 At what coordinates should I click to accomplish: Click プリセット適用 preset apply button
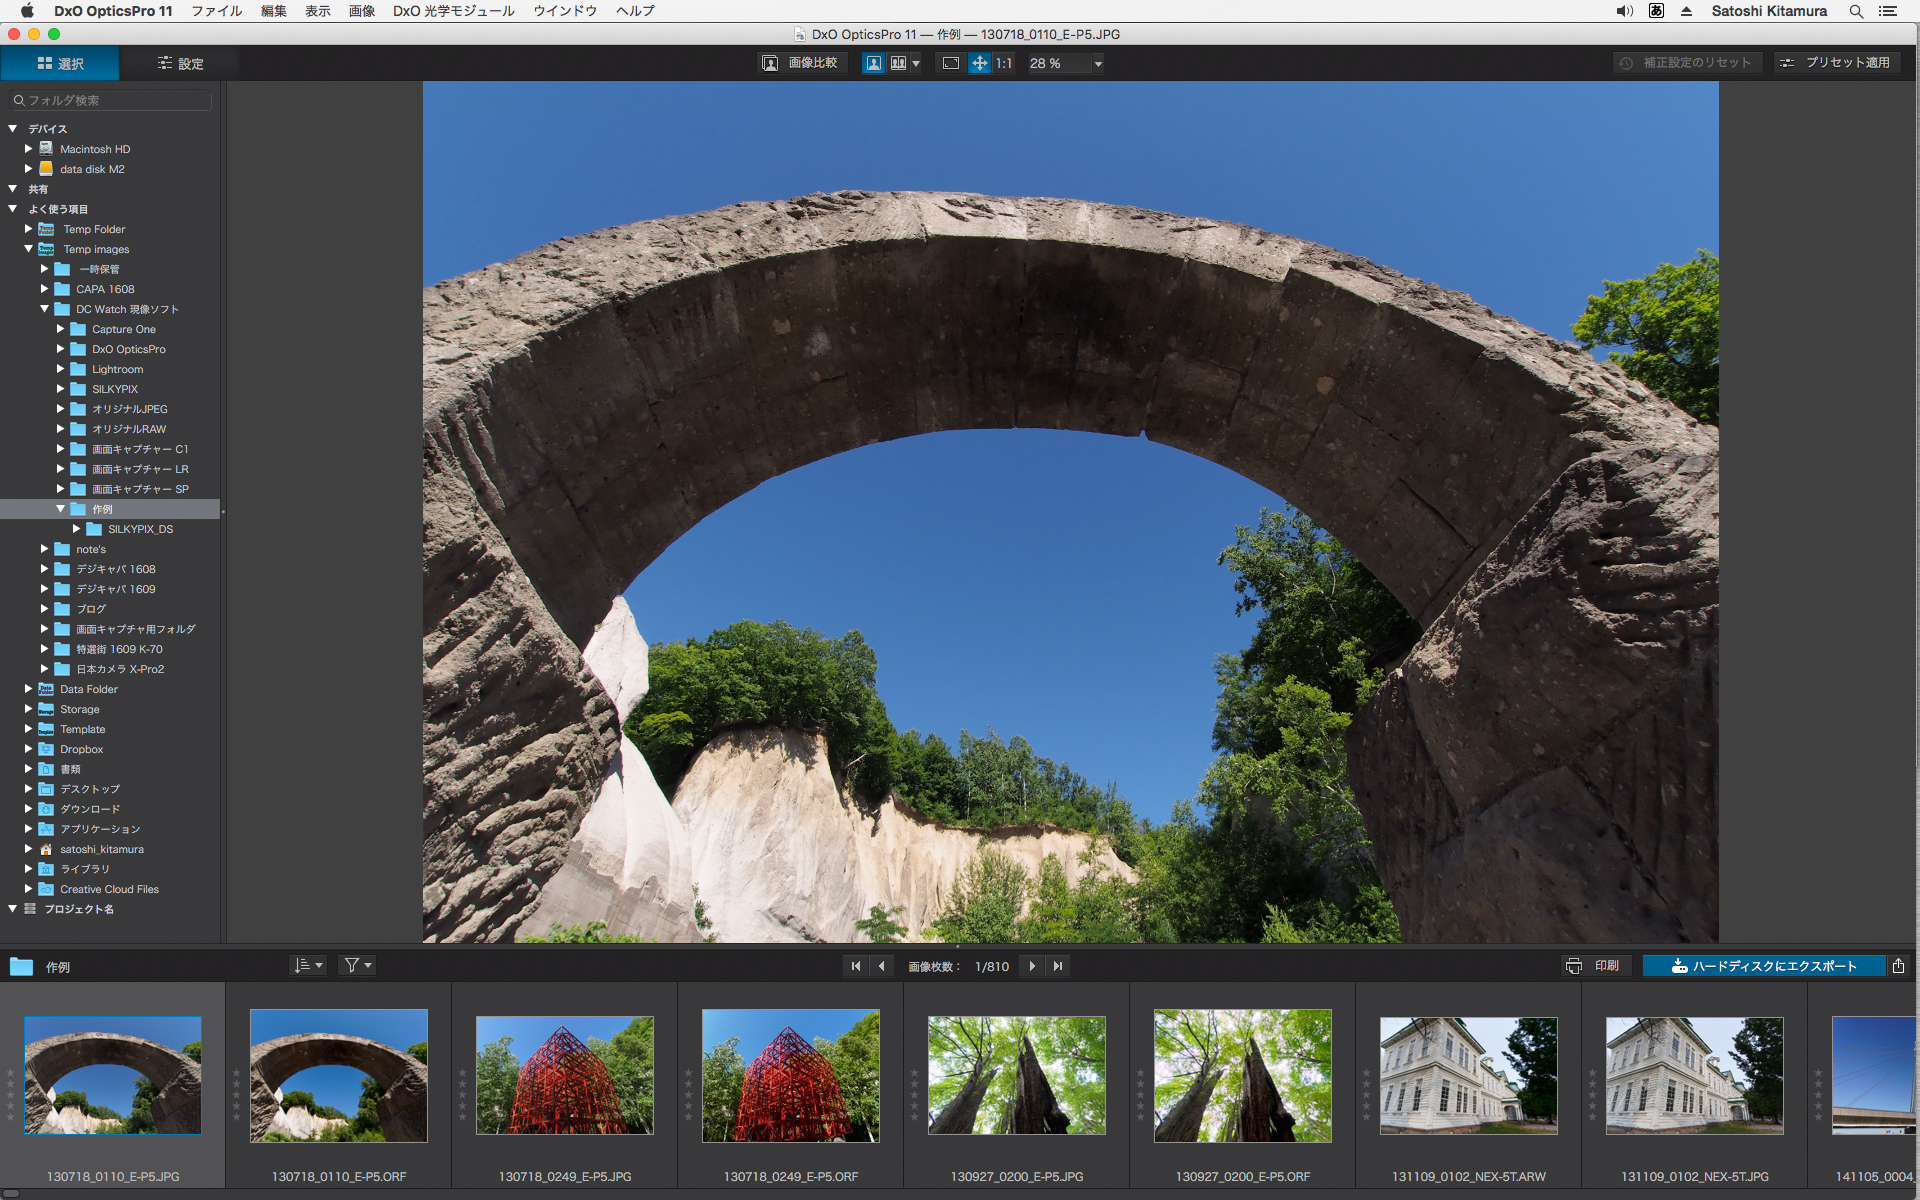[1836, 63]
